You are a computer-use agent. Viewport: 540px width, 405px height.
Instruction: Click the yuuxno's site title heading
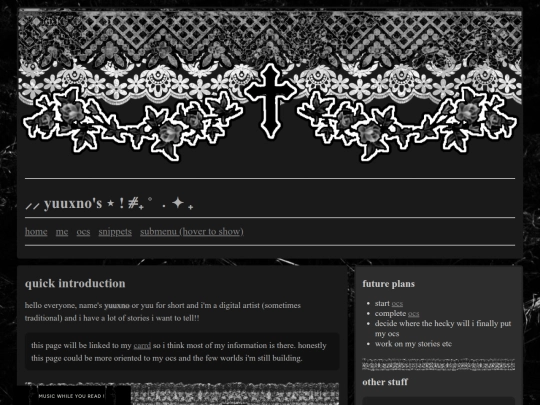click(110, 203)
